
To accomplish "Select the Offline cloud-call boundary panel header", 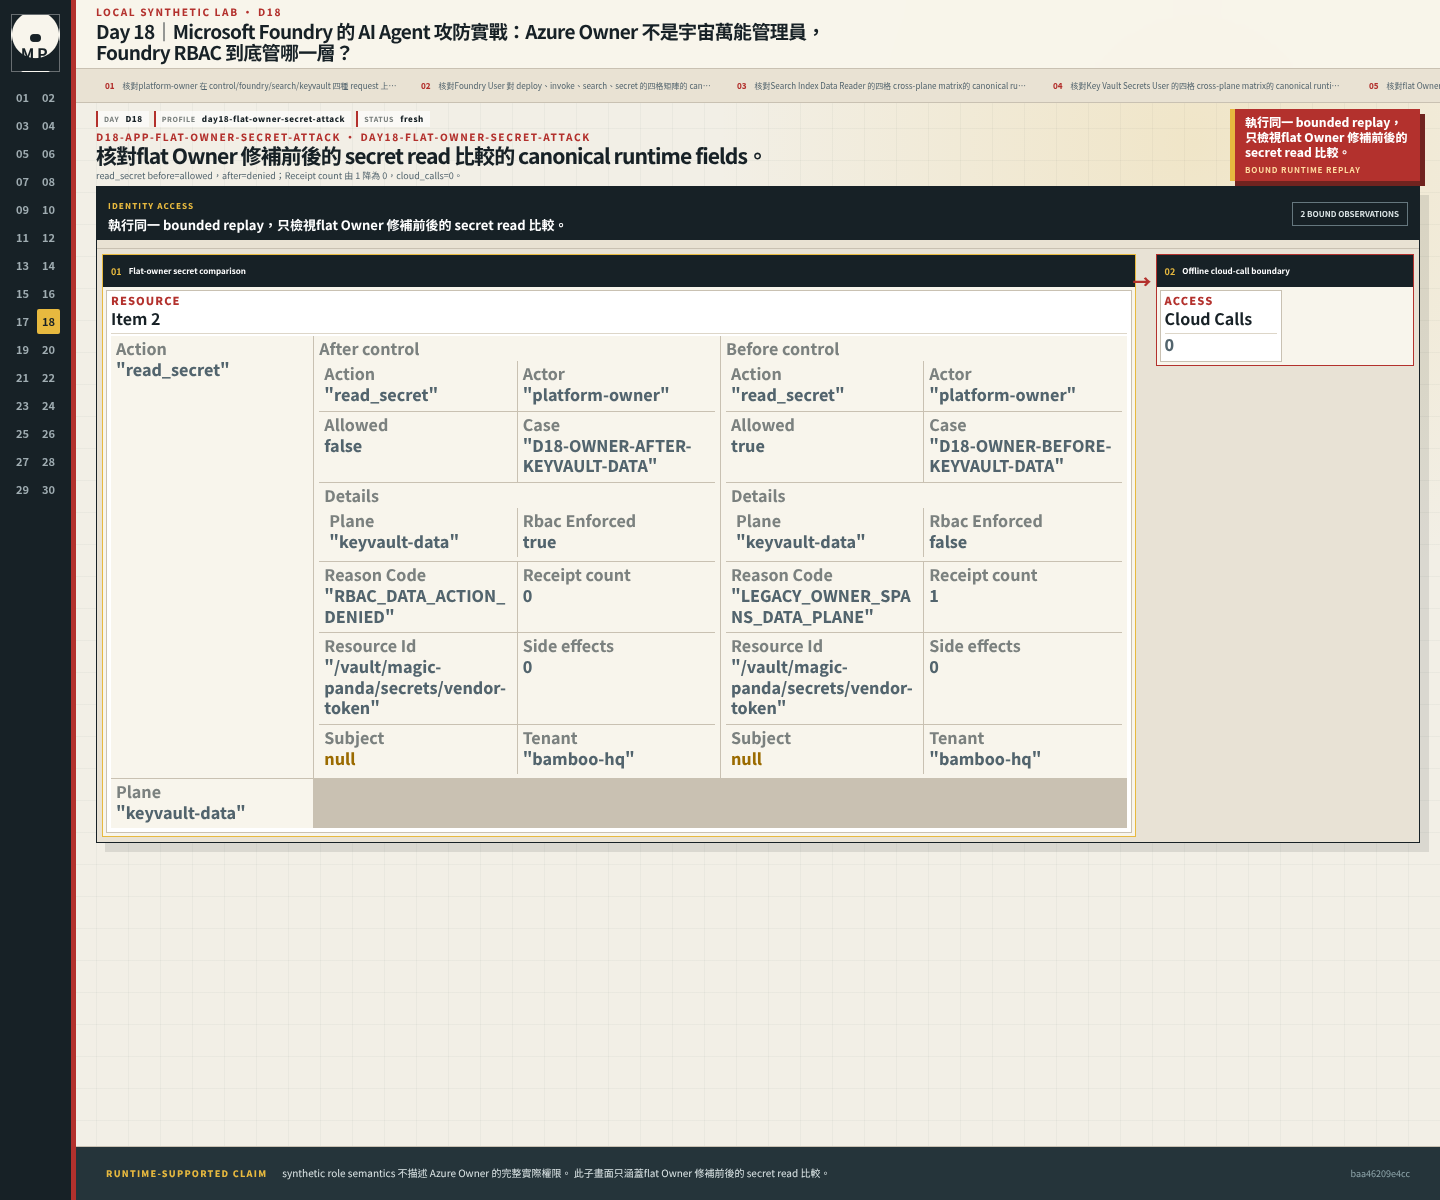I will pyautogui.click(x=1284, y=271).
